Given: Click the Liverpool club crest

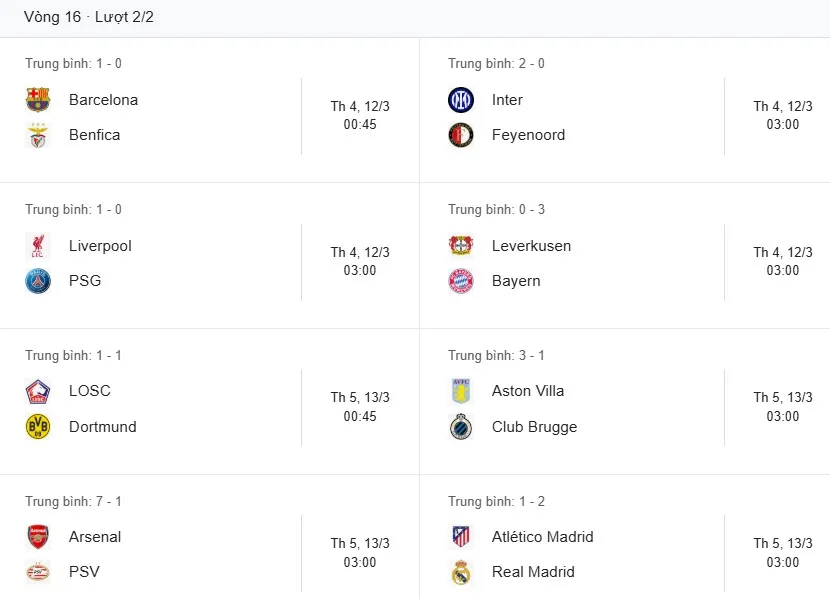Looking at the screenshot, I should click(38, 246).
